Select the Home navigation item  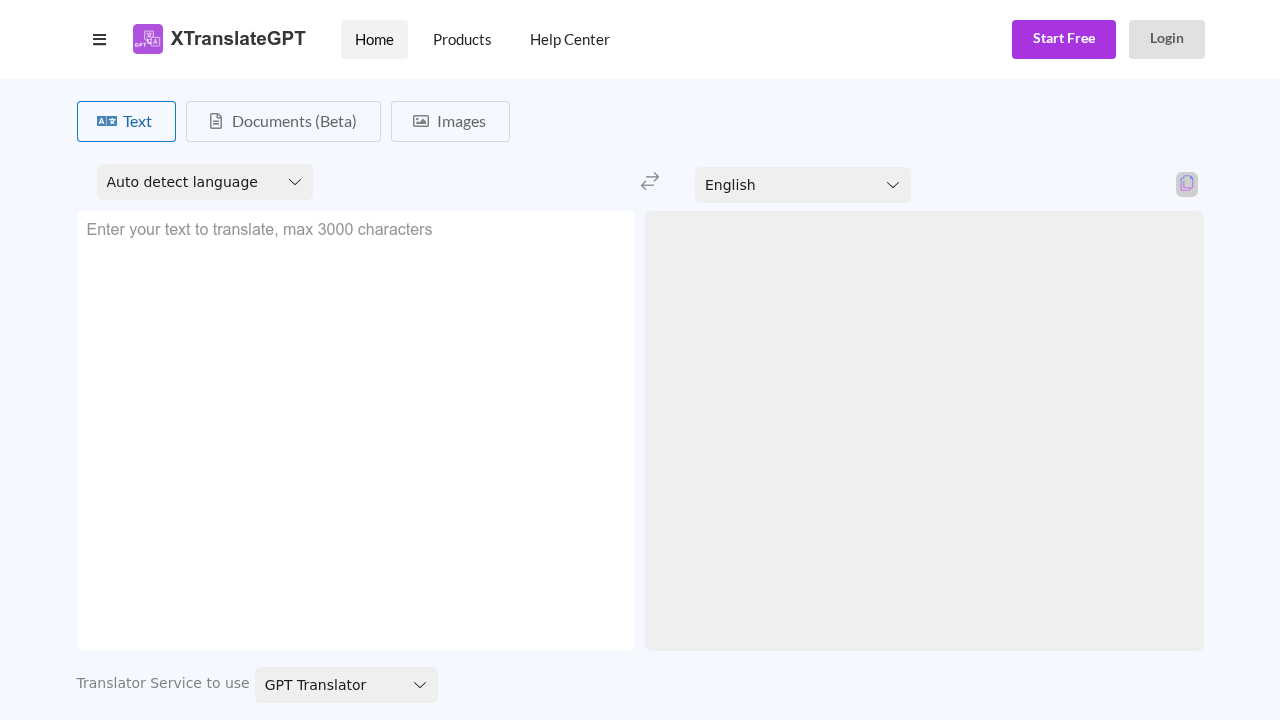[374, 40]
